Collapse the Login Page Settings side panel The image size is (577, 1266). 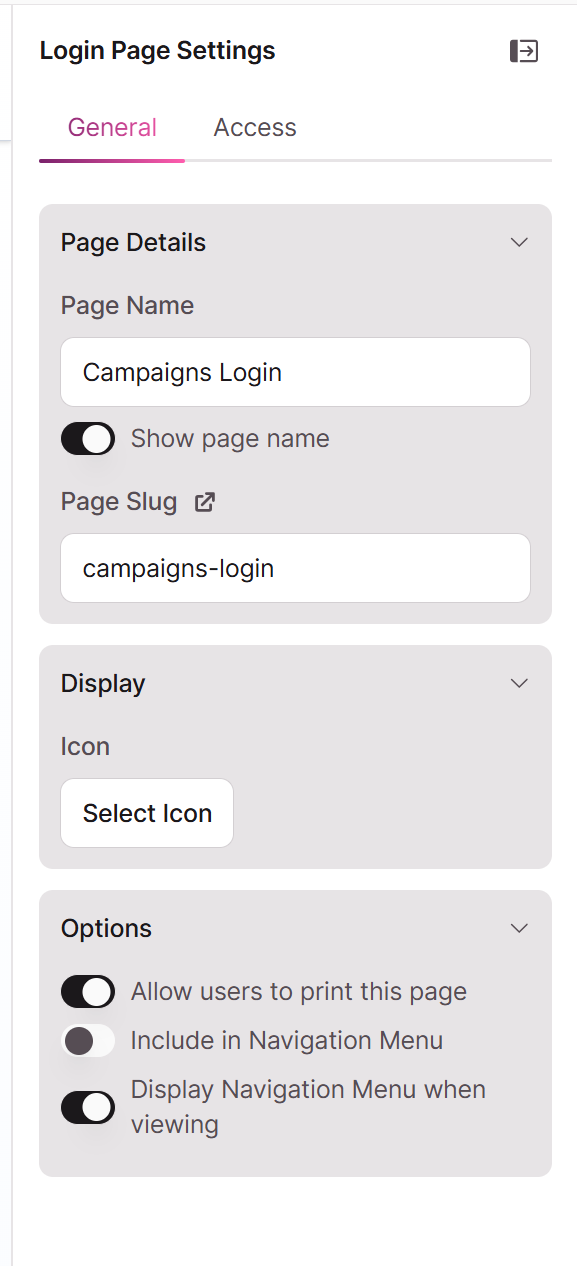(524, 51)
